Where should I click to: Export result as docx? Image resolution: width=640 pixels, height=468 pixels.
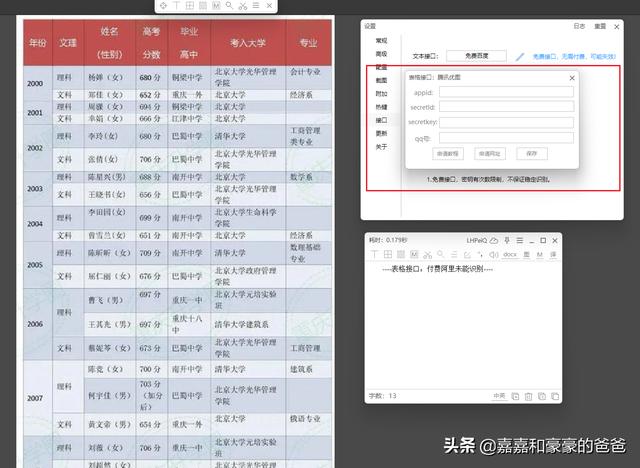(x=510, y=255)
